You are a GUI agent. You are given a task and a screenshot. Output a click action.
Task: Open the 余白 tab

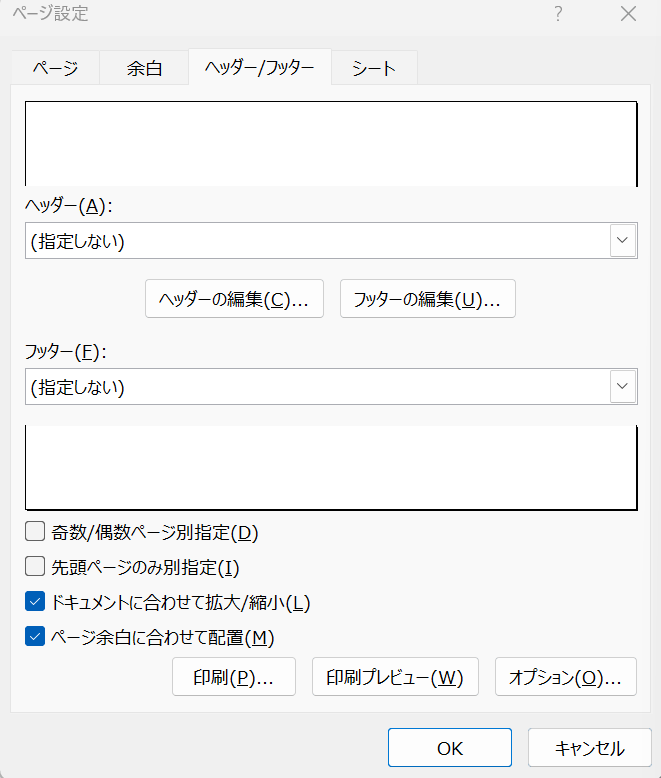[x=144, y=68]
